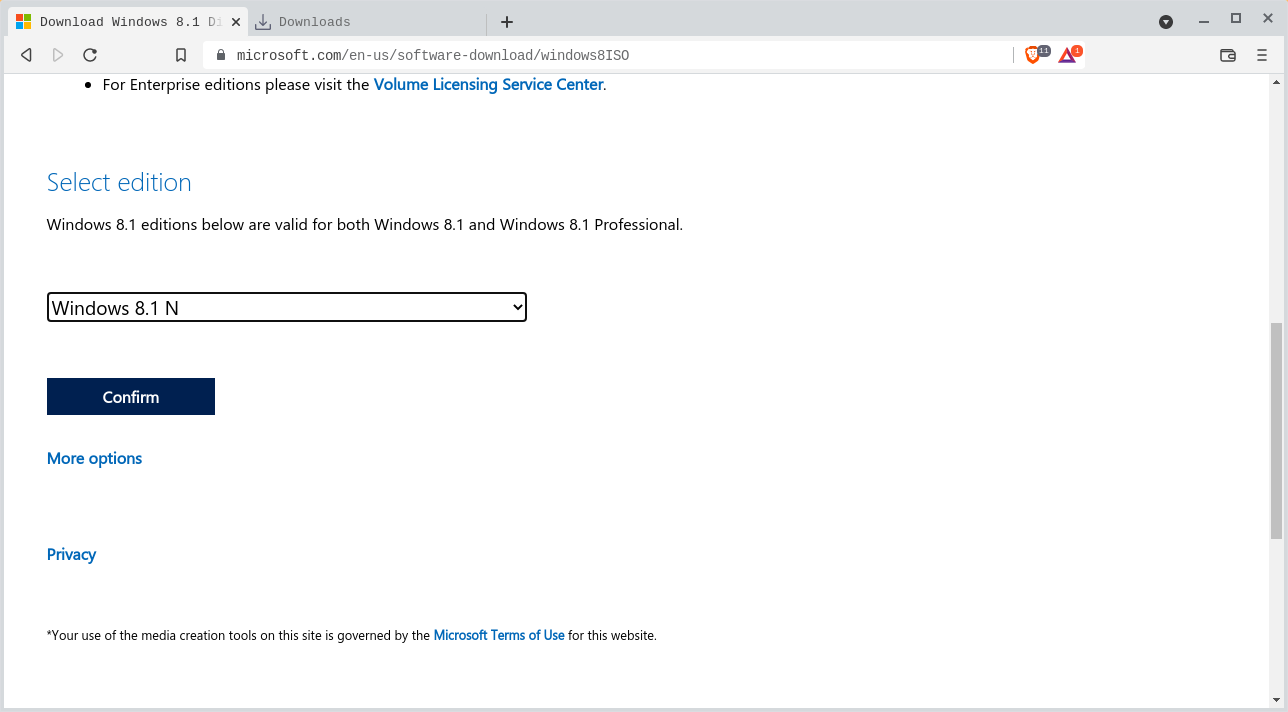
Task: Click the vertical page scrollbar thumb
Action: [x=1276, y=430]
